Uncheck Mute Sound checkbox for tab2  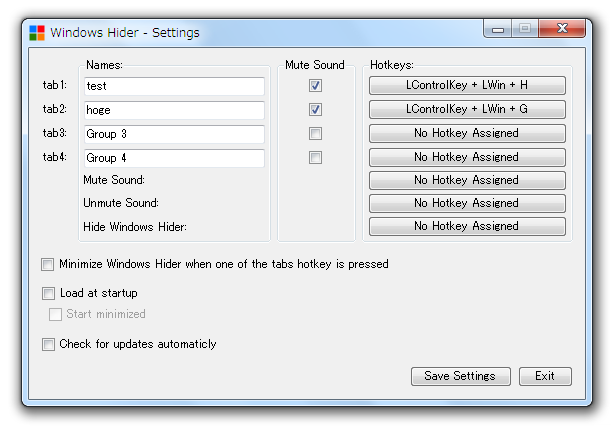coord(315,110)
